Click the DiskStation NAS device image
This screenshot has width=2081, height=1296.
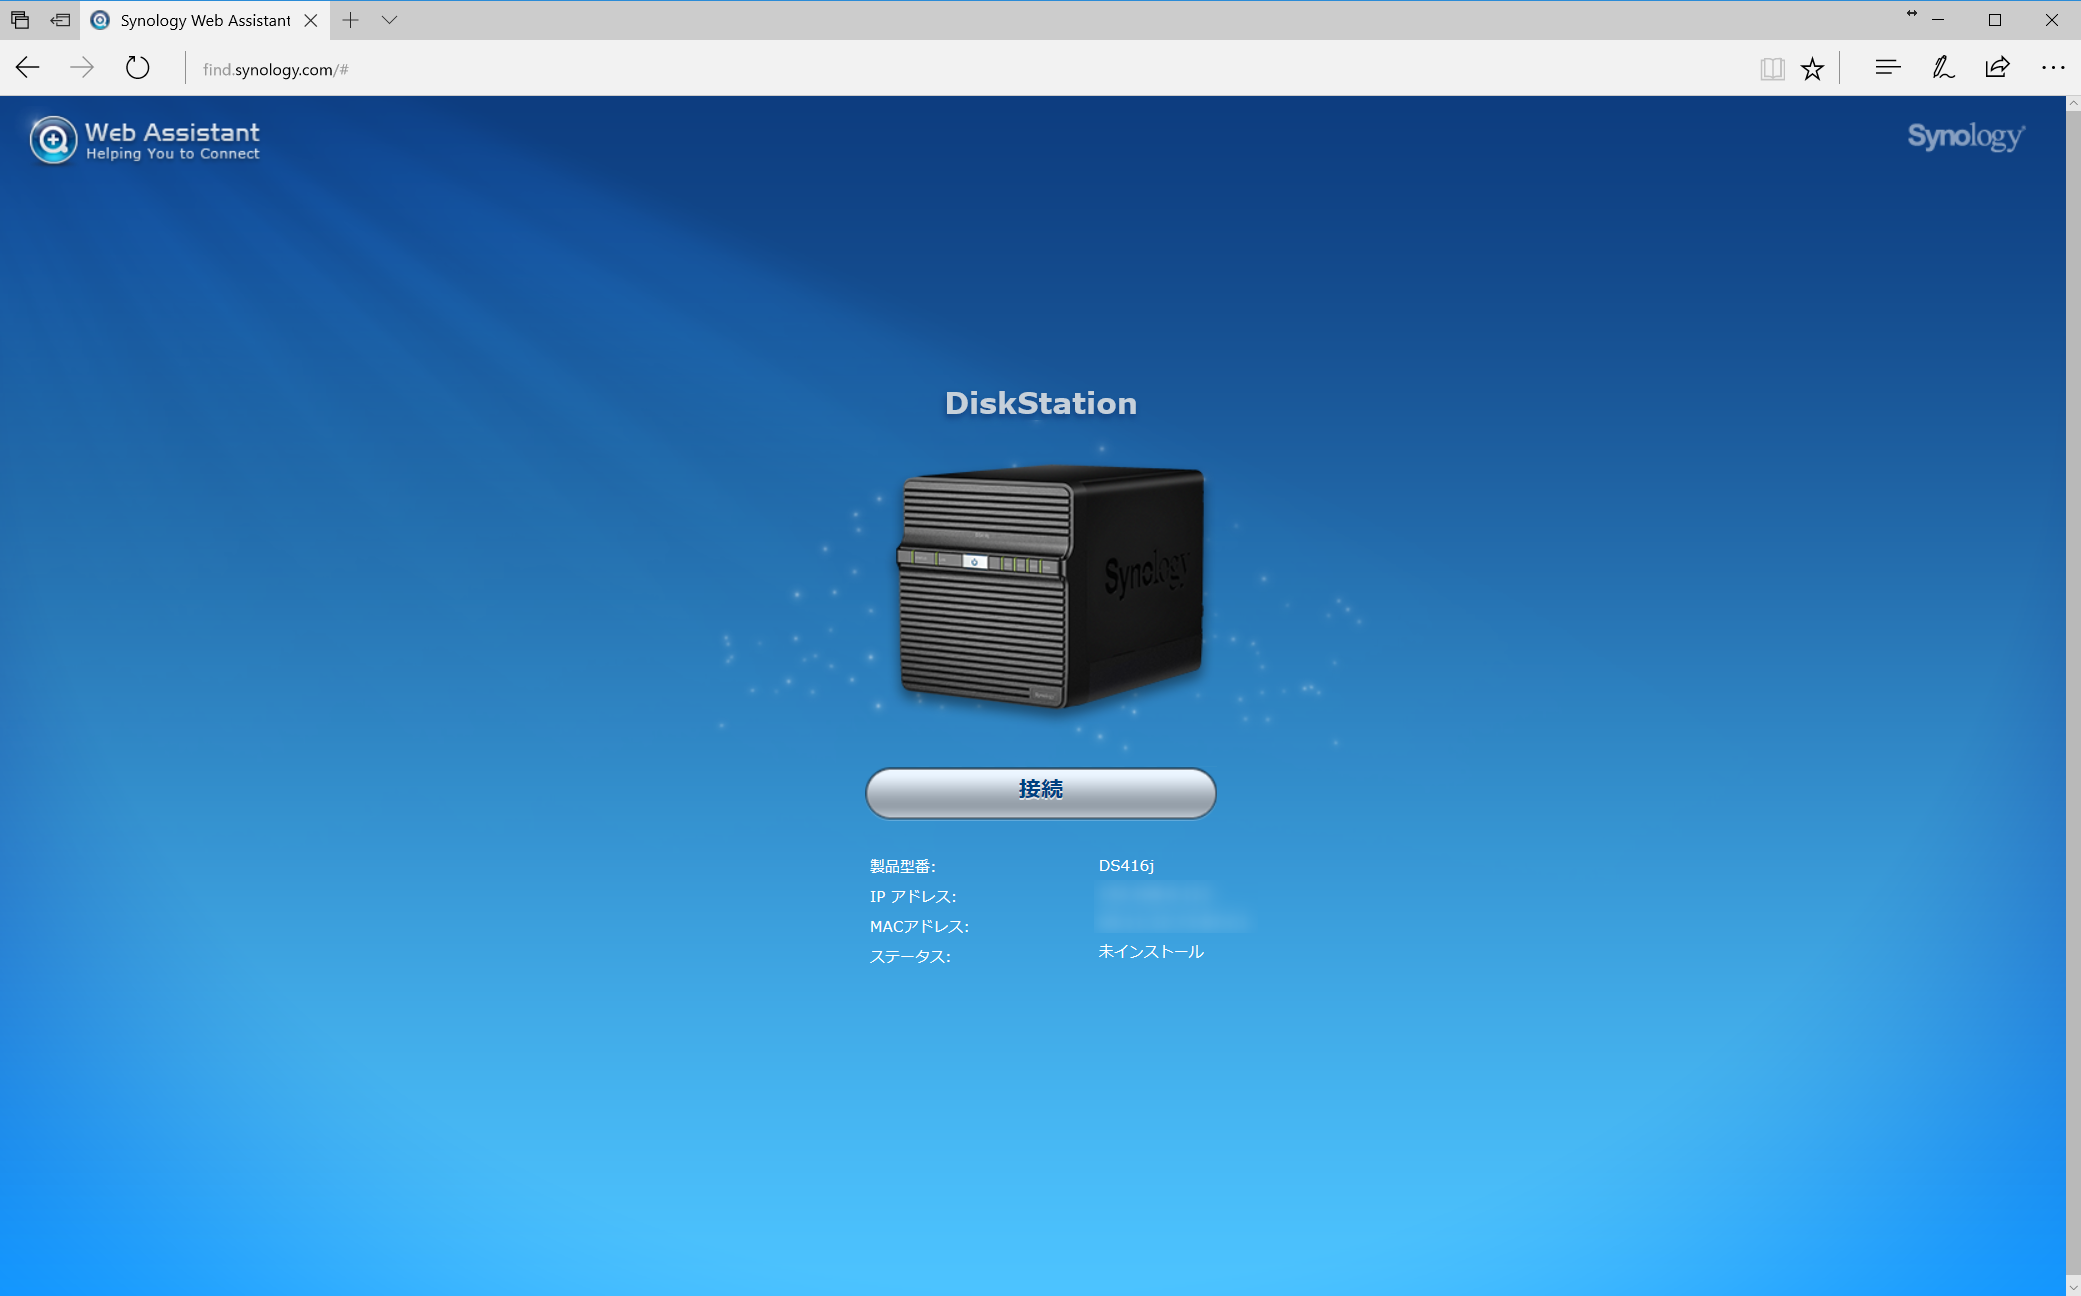[1050, 588]
